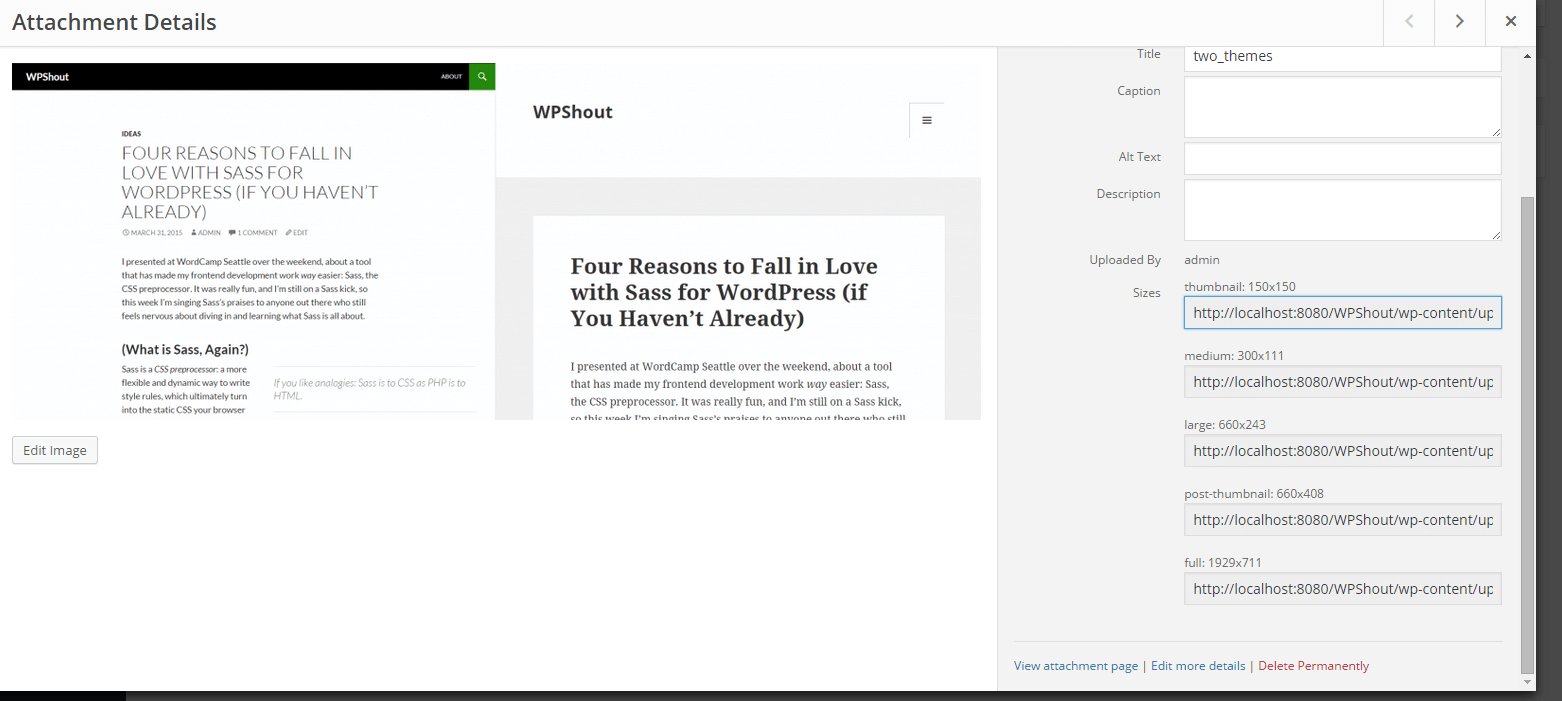Click the 'Description' field label
This screenshot has width=1562, height=701.
(x=1129, y=194)
